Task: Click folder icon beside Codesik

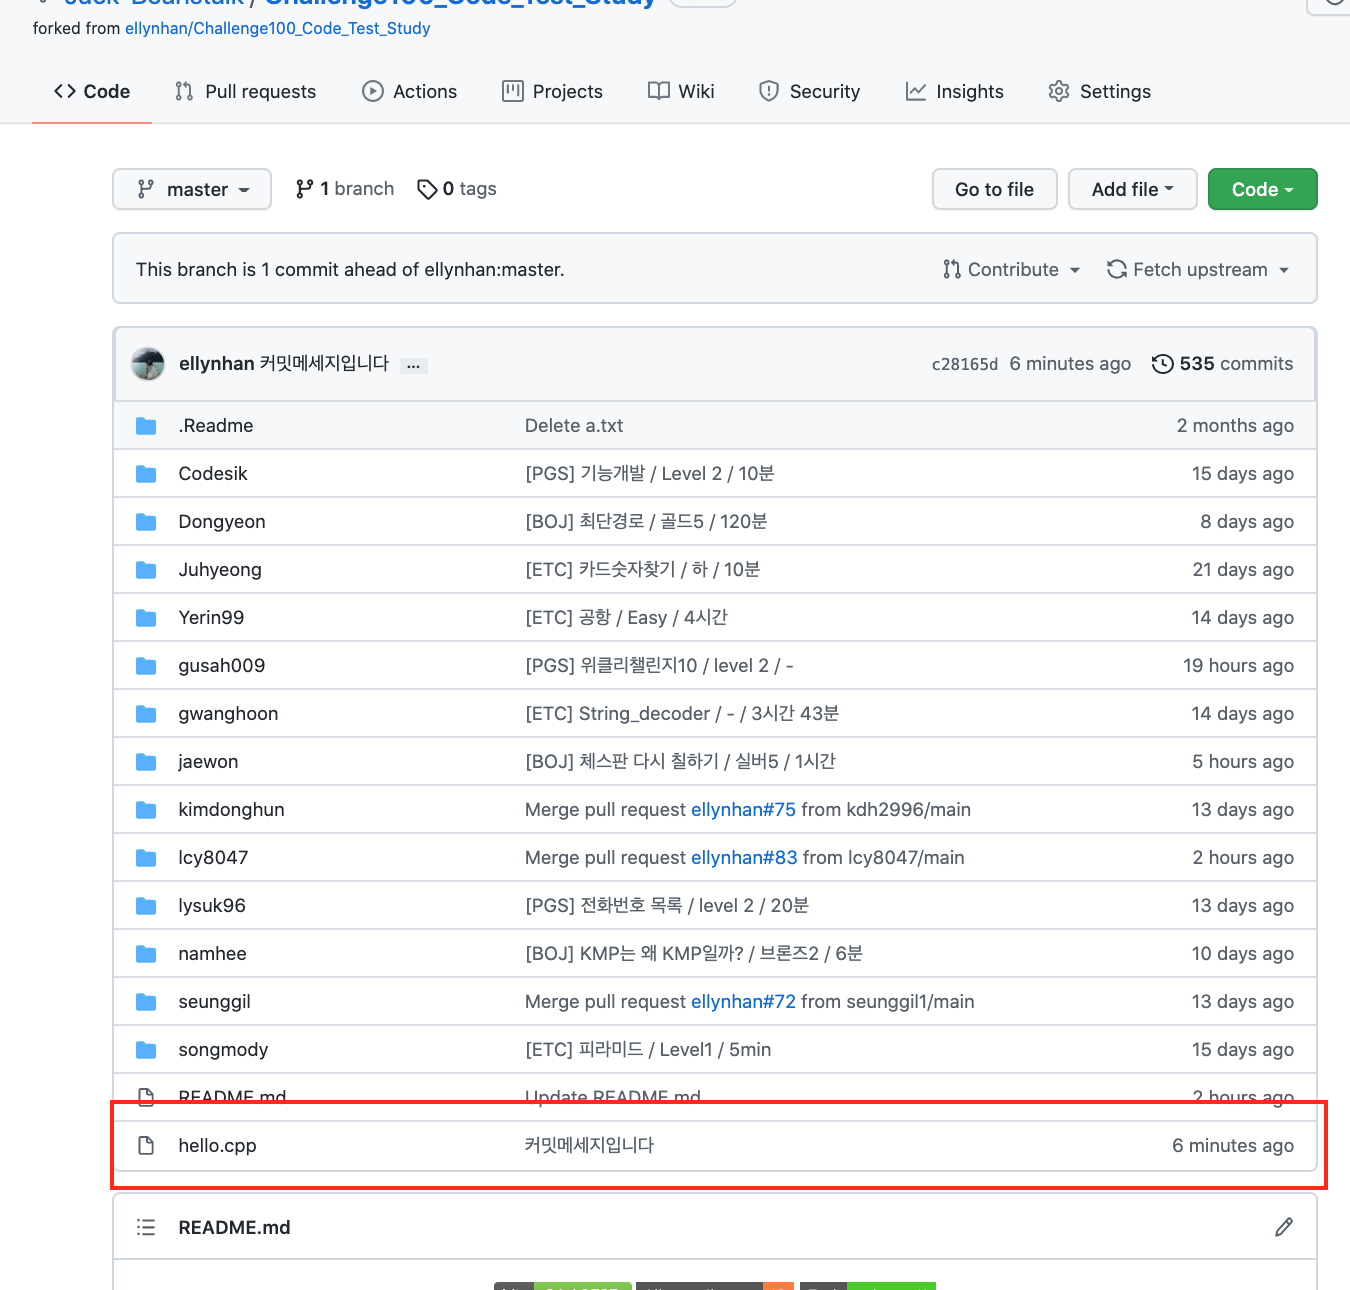Action: pos(146,473)
